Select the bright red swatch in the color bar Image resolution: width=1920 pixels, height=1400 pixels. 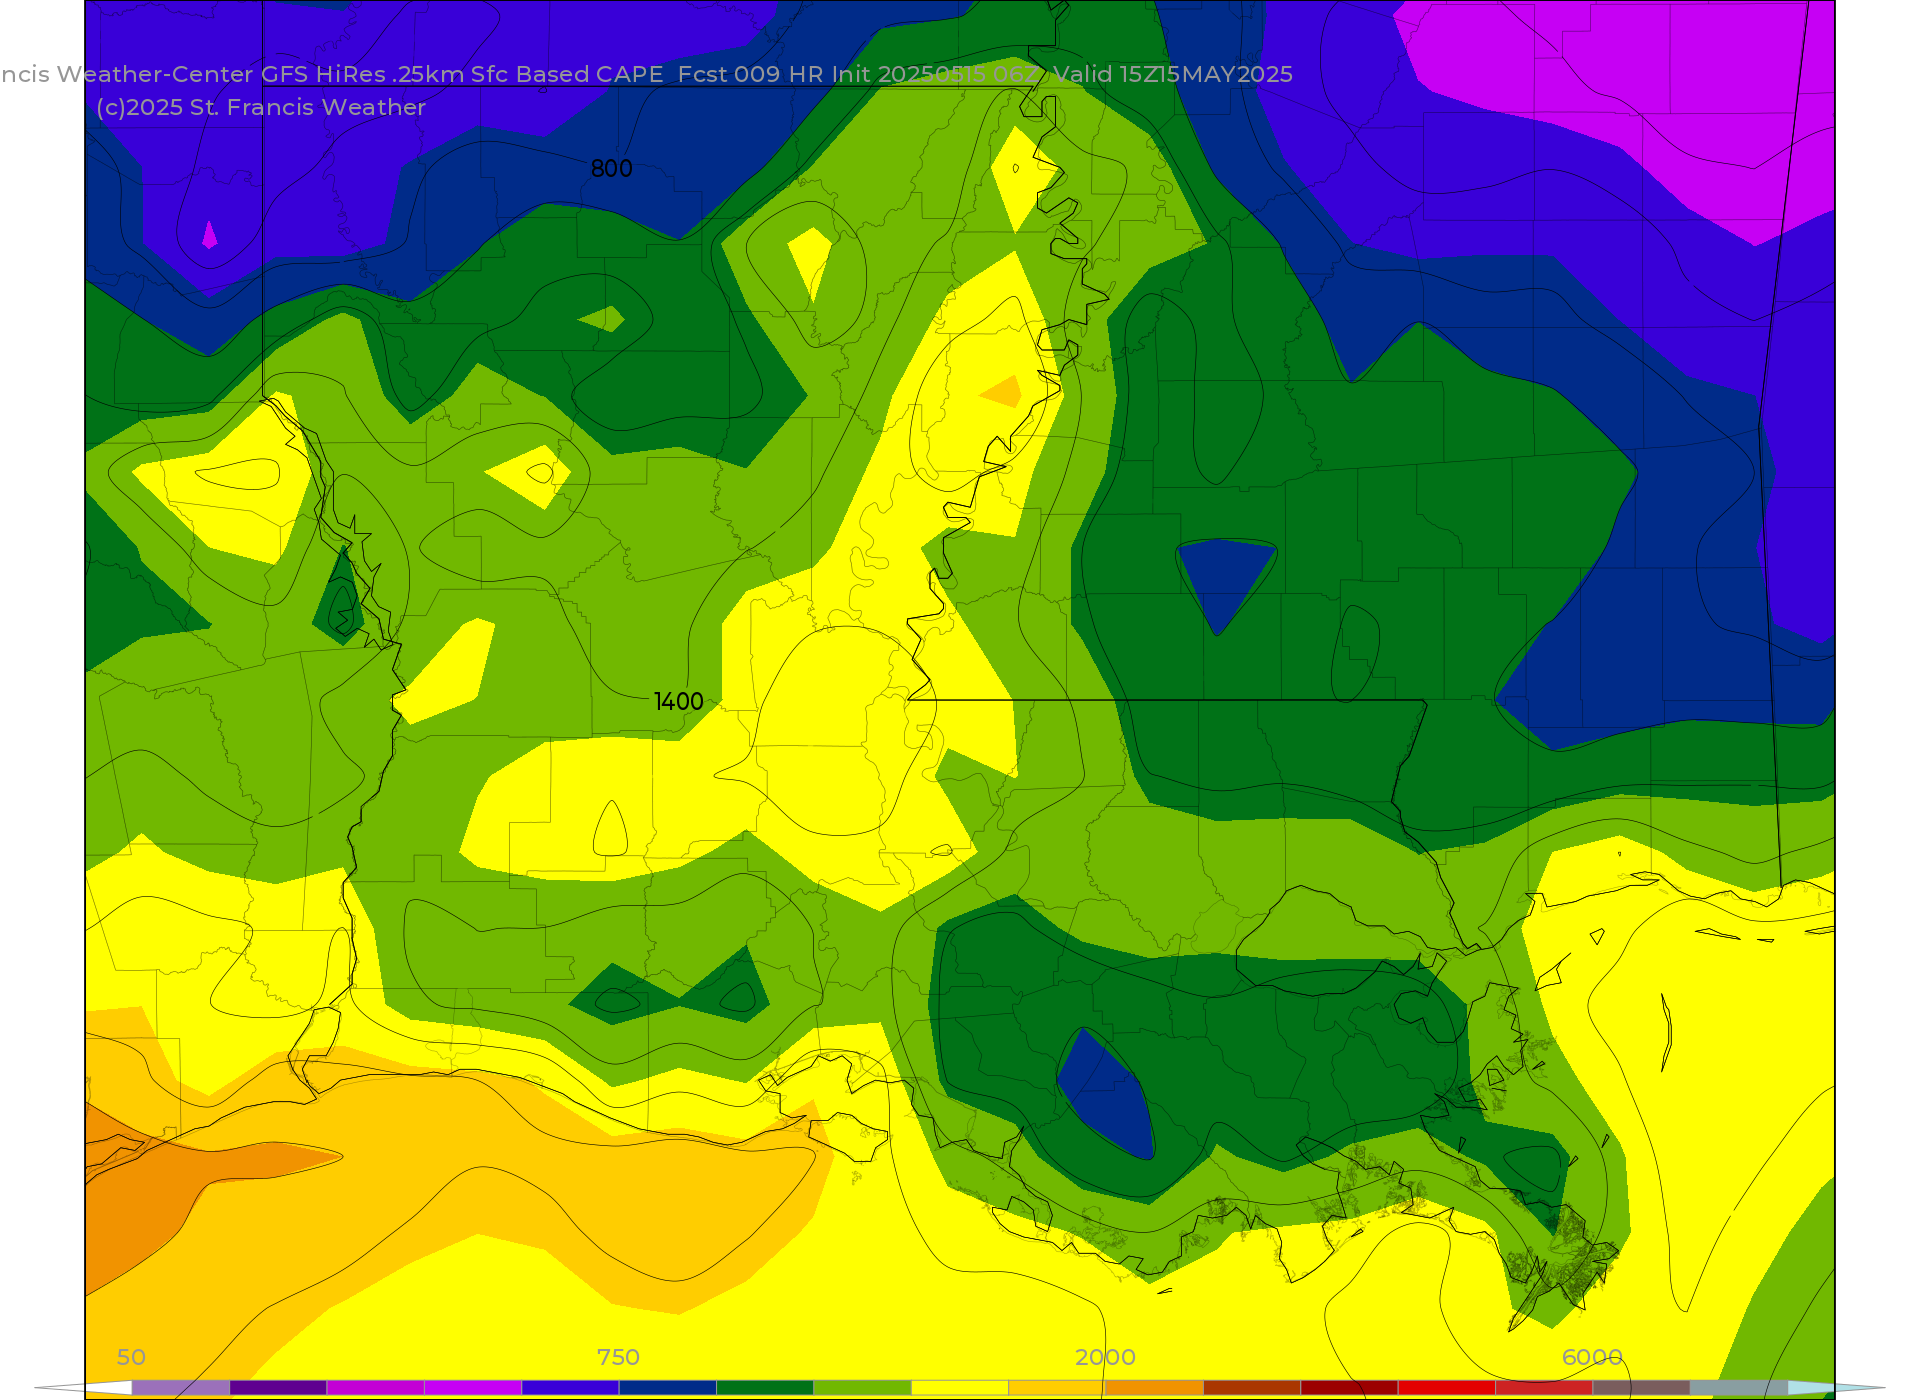(x=1447, y=1388)
